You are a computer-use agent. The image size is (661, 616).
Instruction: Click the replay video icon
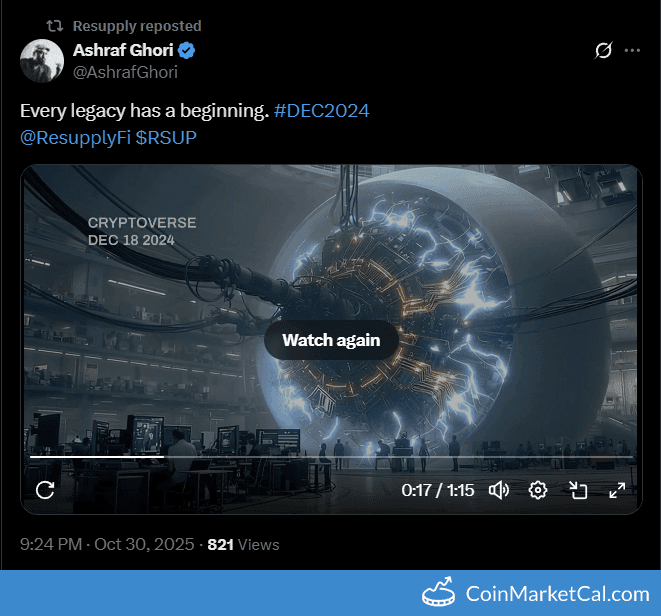[x=45, y=490]
